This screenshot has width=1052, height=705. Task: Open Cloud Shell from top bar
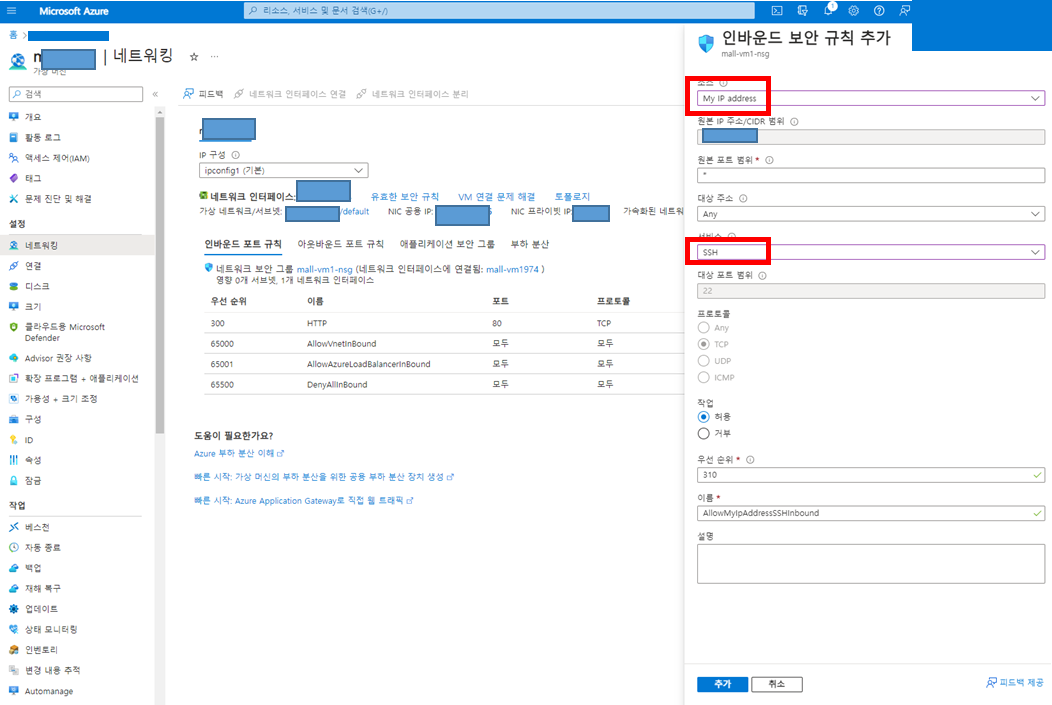[x=777, y=11]
